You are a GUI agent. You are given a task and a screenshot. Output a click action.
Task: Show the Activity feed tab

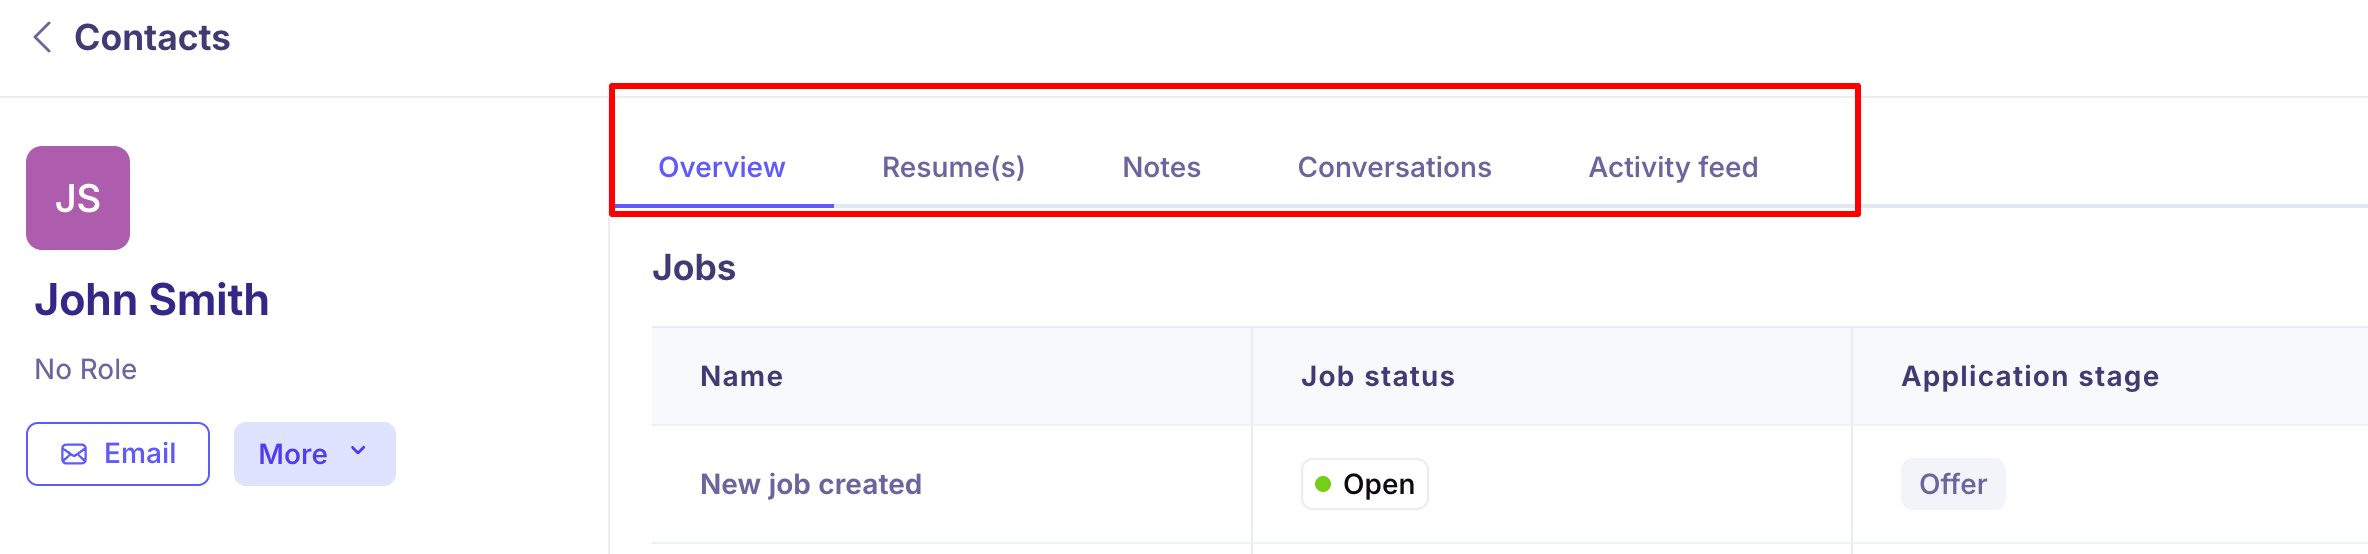pos(1674,167)
